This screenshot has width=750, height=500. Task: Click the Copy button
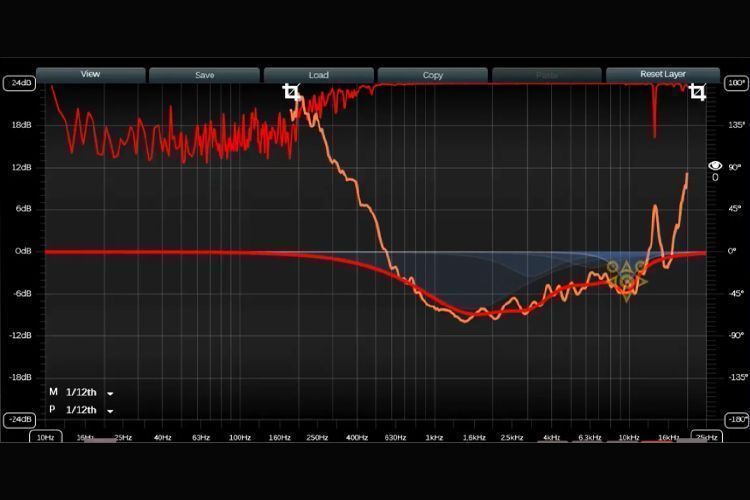coord(432,75)
